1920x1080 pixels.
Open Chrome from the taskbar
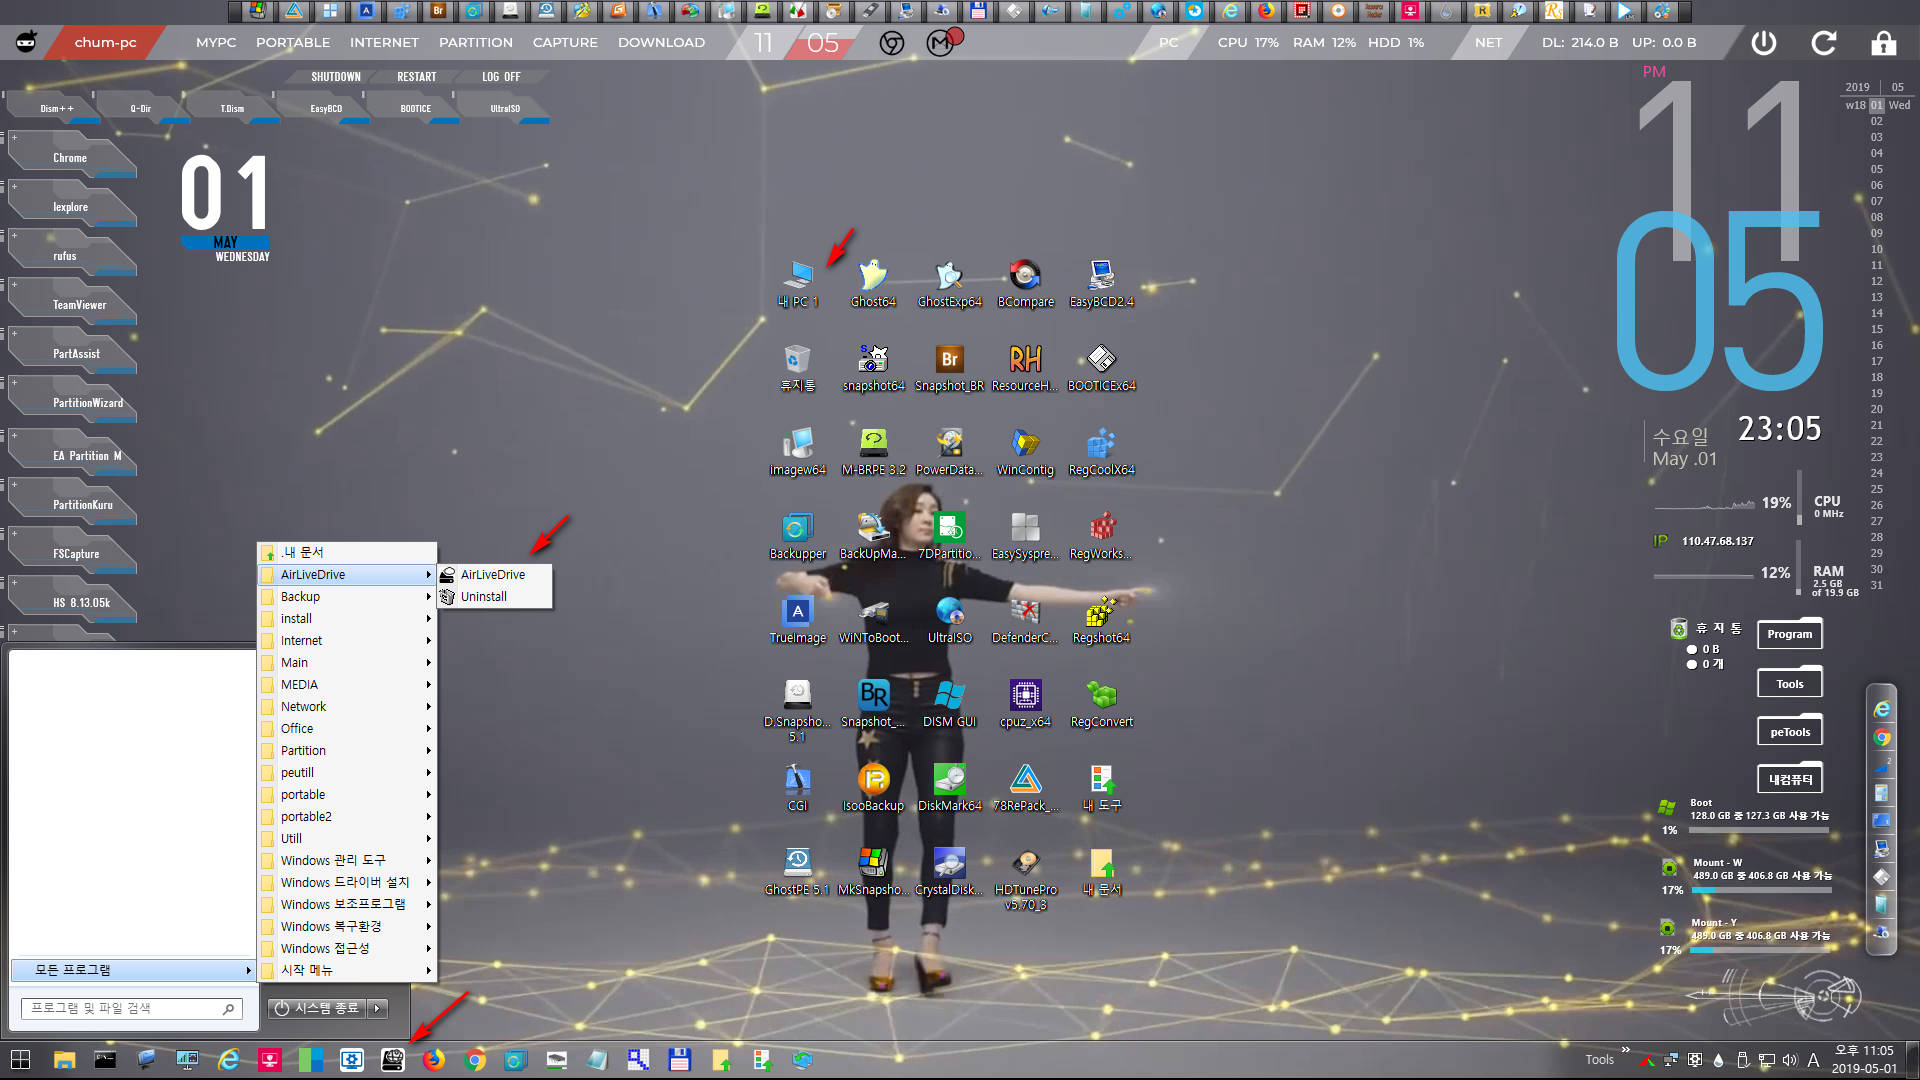[475, 1060]
